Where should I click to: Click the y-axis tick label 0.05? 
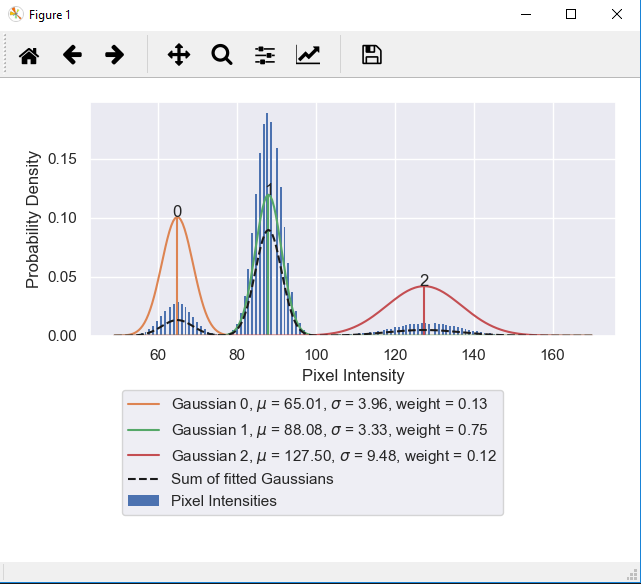(62, 277)
